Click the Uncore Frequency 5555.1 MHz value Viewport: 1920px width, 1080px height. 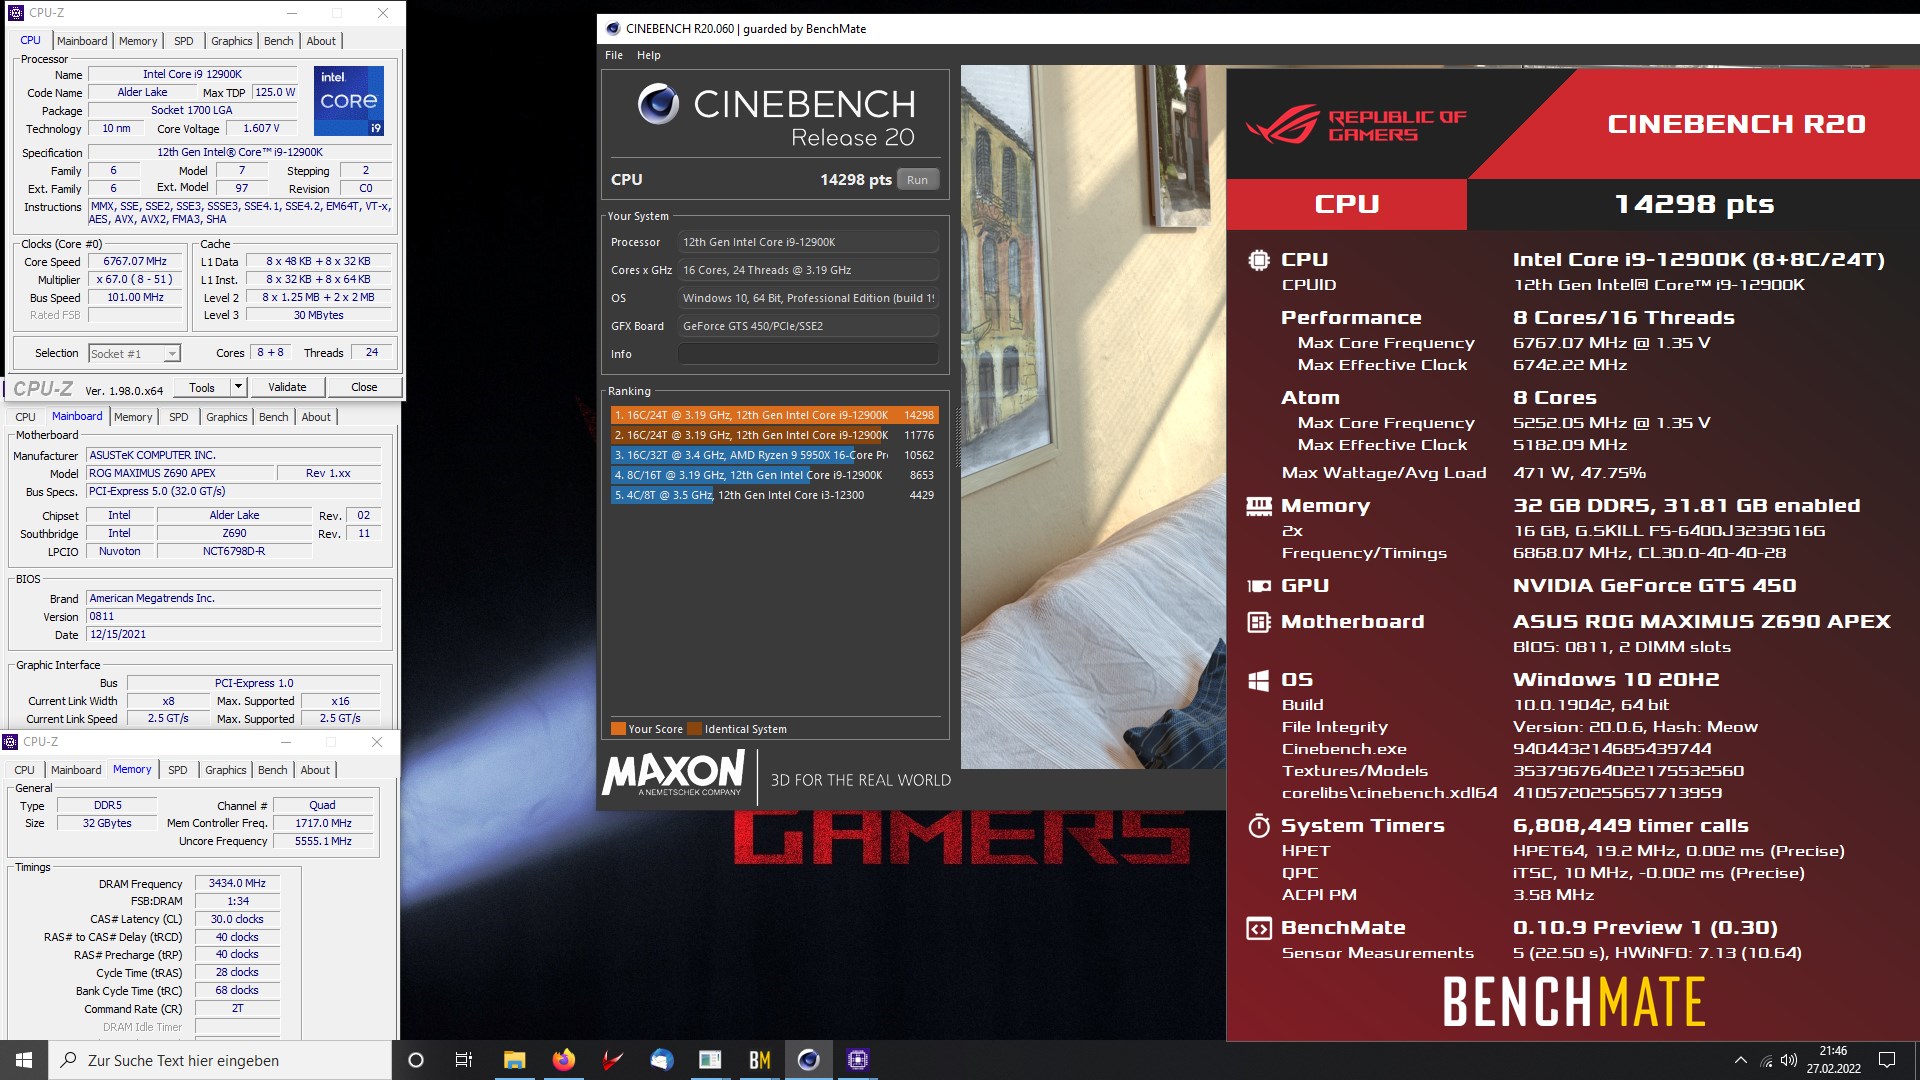323,841
